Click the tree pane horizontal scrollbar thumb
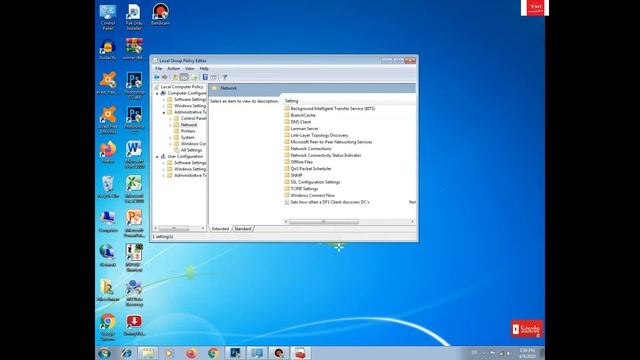 (174, 228)
